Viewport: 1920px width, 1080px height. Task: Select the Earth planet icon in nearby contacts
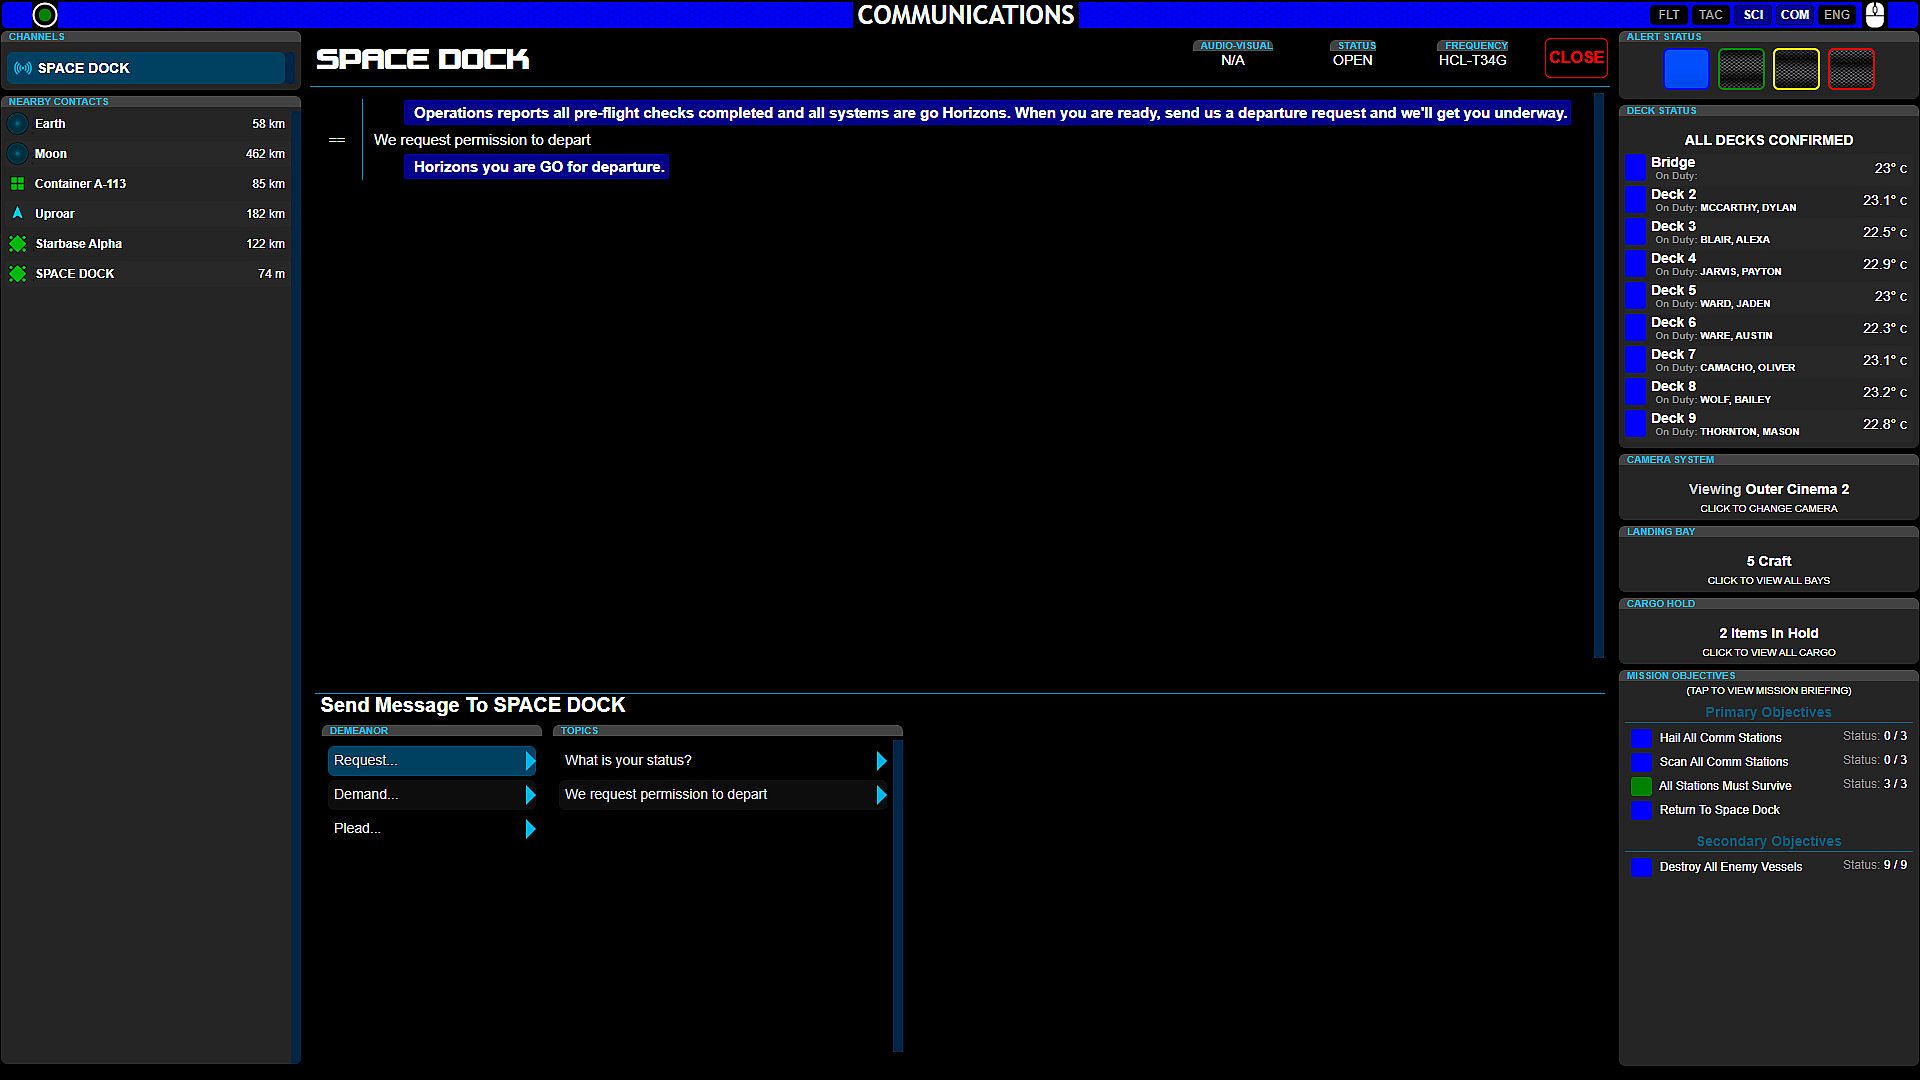18,124
